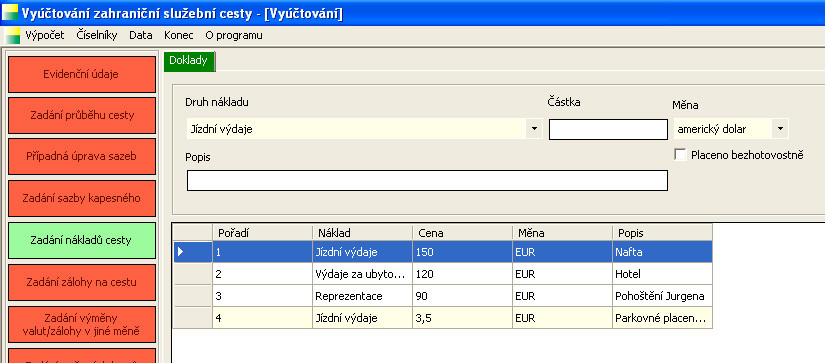Screen dimensions: 825x363
Task: Open Zadání průběhu cesty step
Action: (x=82, y=115)
